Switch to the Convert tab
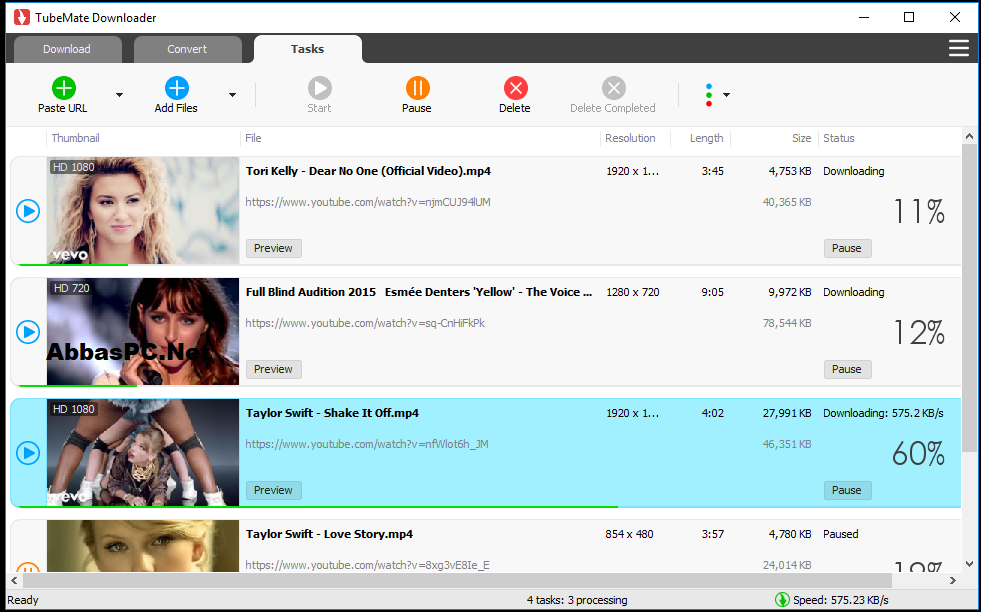This screenshot has height=612, width=981. tap(187, 49)
